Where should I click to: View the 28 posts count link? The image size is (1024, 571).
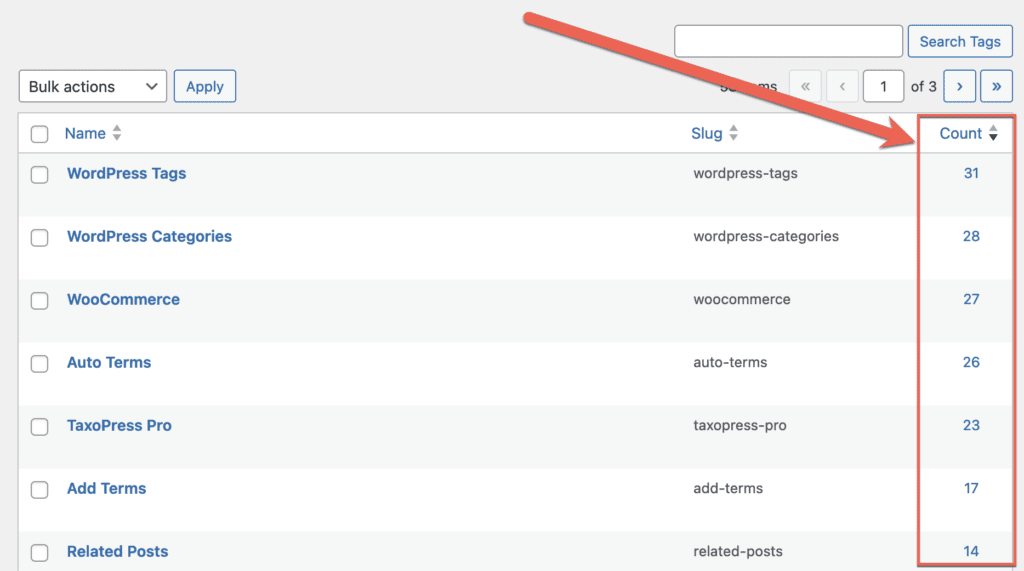coord(971,237)
